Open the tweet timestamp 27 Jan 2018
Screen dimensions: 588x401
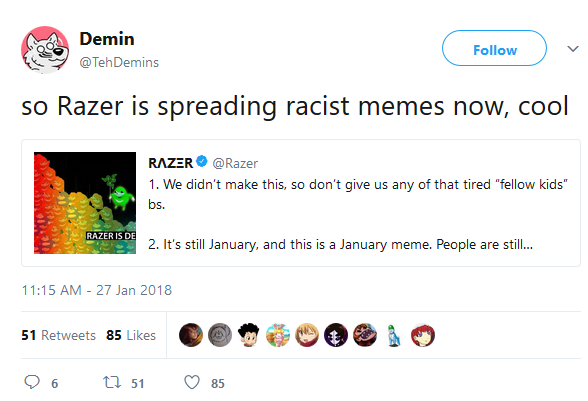(x=97, y=290)
